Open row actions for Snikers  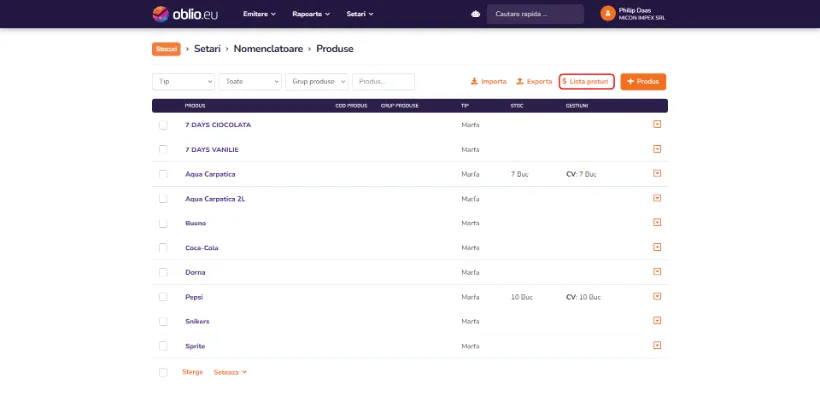[657, 321]
